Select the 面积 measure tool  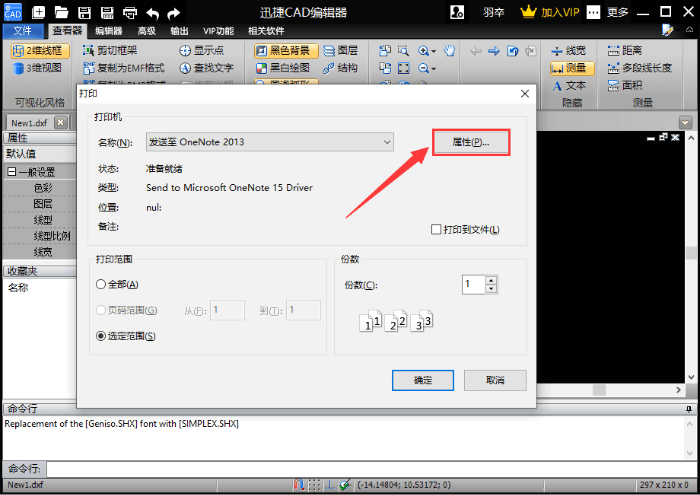tap(625, 85)
